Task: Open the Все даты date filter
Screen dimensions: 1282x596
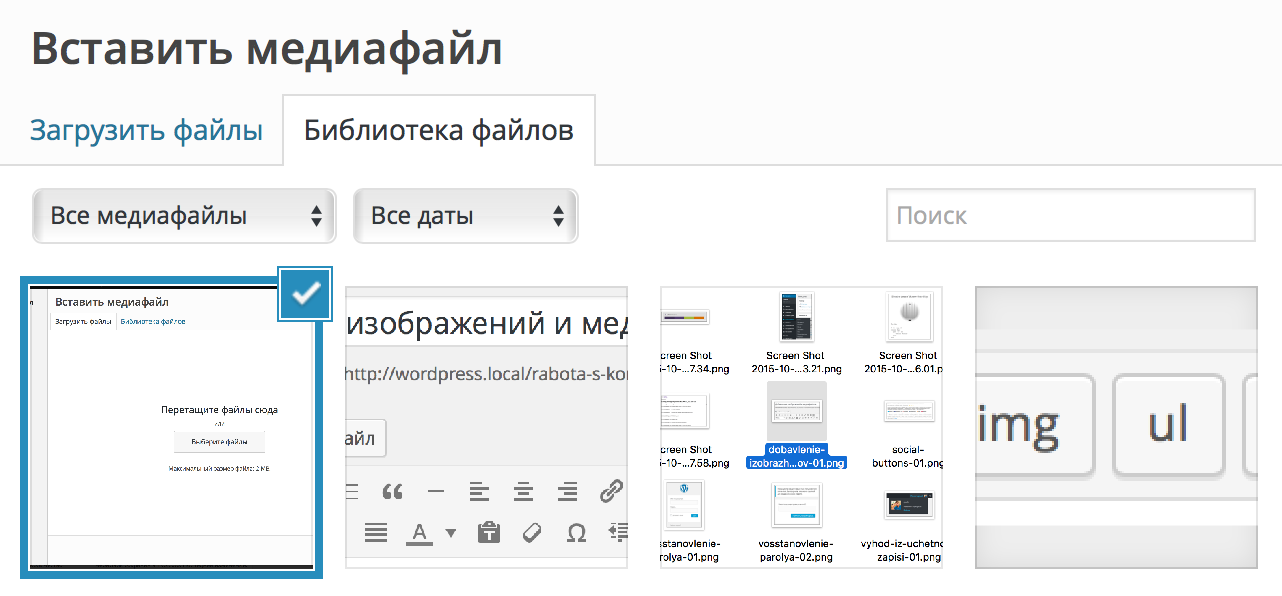Action: coord(465,216)
